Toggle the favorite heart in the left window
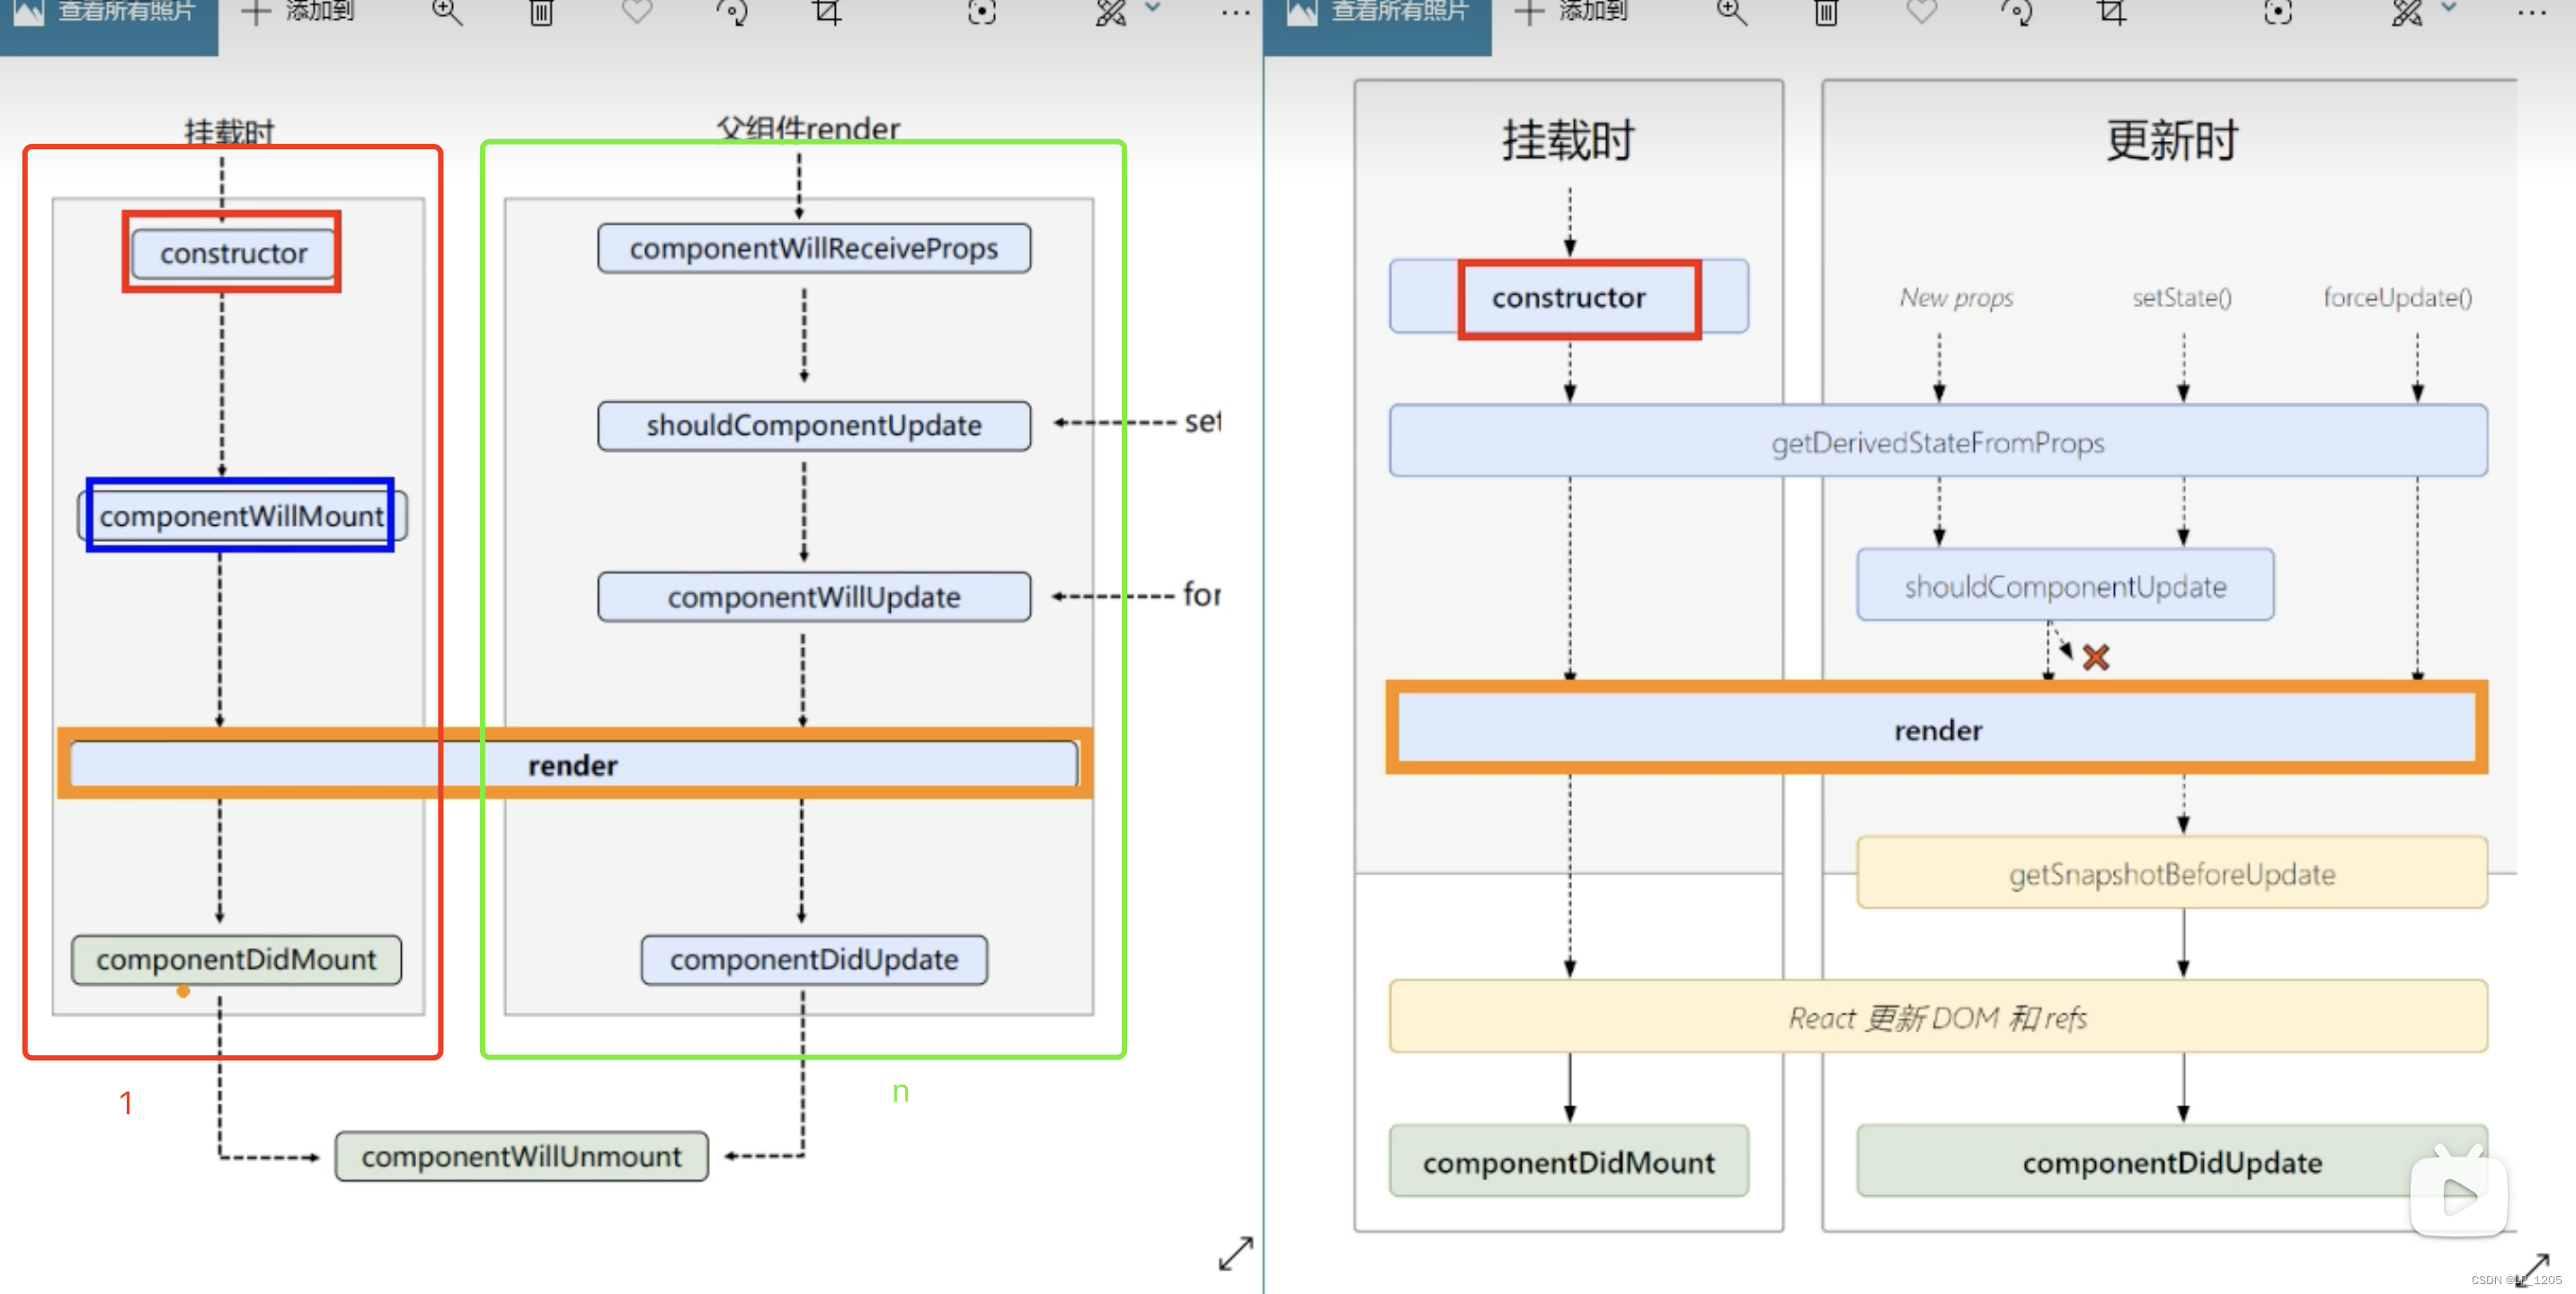This screenshot has height=1294, width=2576. pyautogui.click(x=637, y=12)
